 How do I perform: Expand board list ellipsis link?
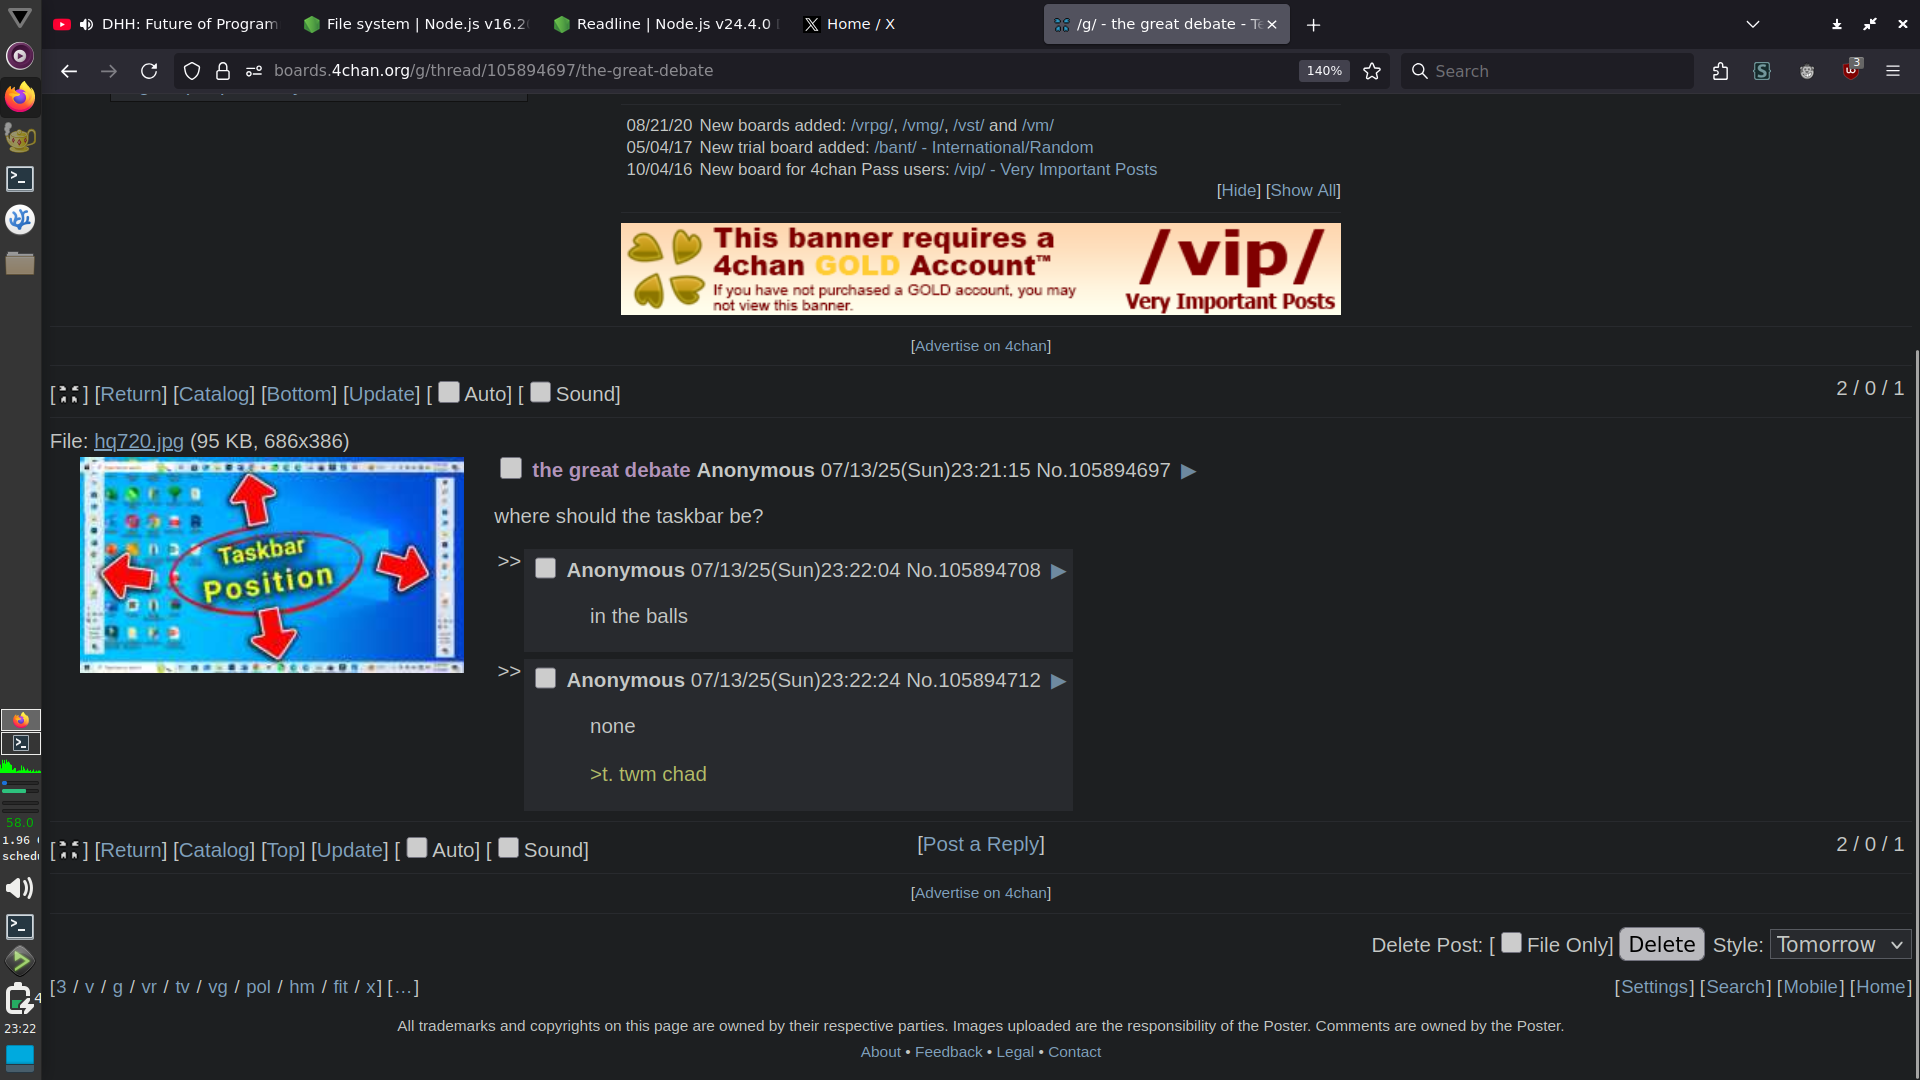pos(403,987)
